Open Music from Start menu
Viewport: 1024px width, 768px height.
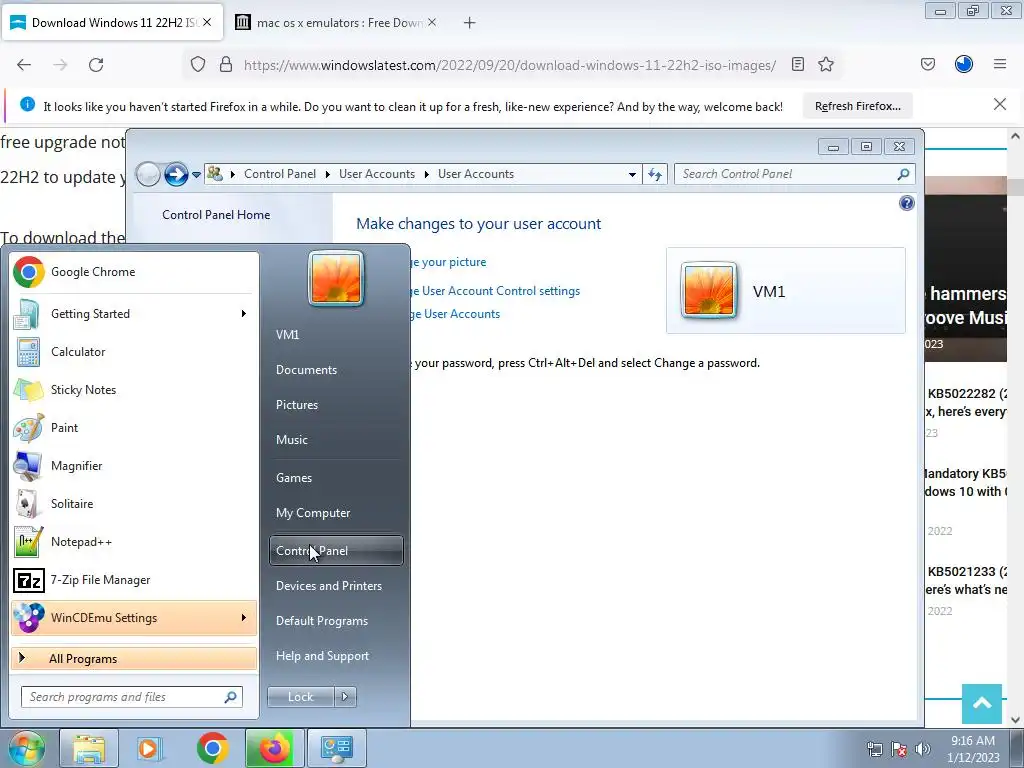pyautogui.click(x=336, y=440)
